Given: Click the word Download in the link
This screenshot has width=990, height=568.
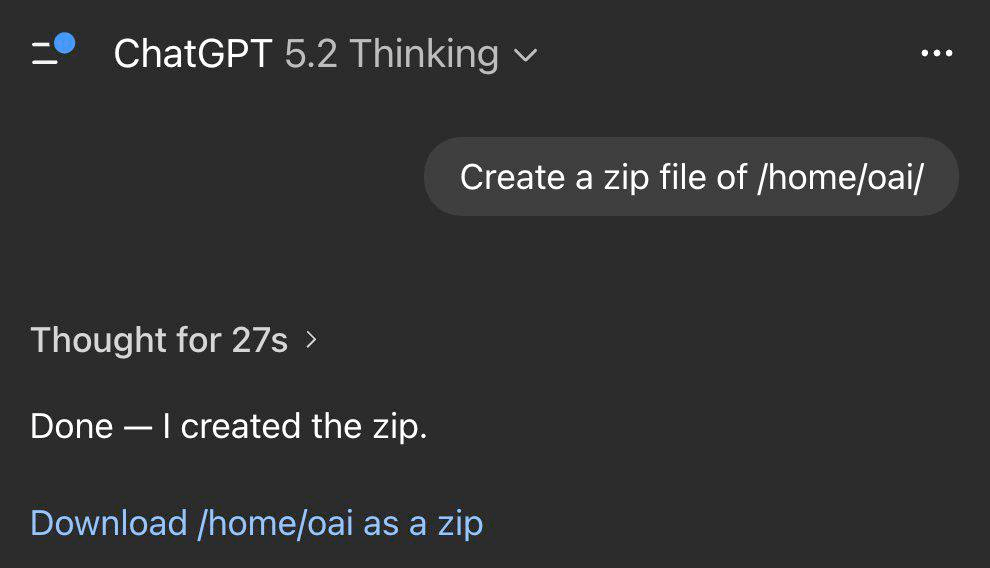Looking at the screenshot, I should point(109,523).
